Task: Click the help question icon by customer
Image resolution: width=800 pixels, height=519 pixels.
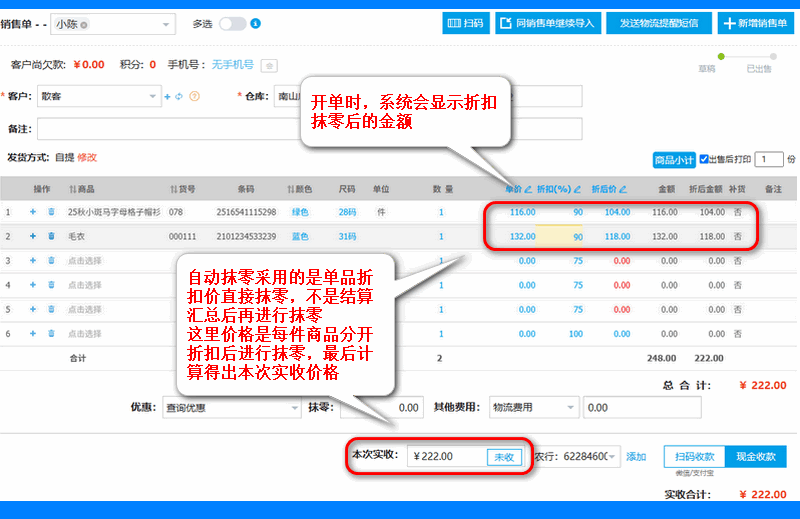Action: (194, 96)
